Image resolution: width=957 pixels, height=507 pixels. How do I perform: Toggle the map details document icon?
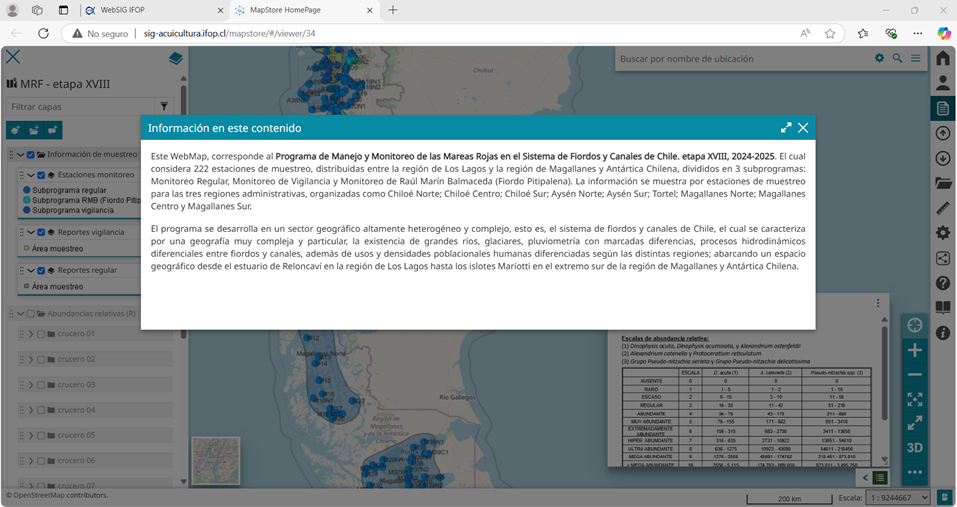pos(943,108)
